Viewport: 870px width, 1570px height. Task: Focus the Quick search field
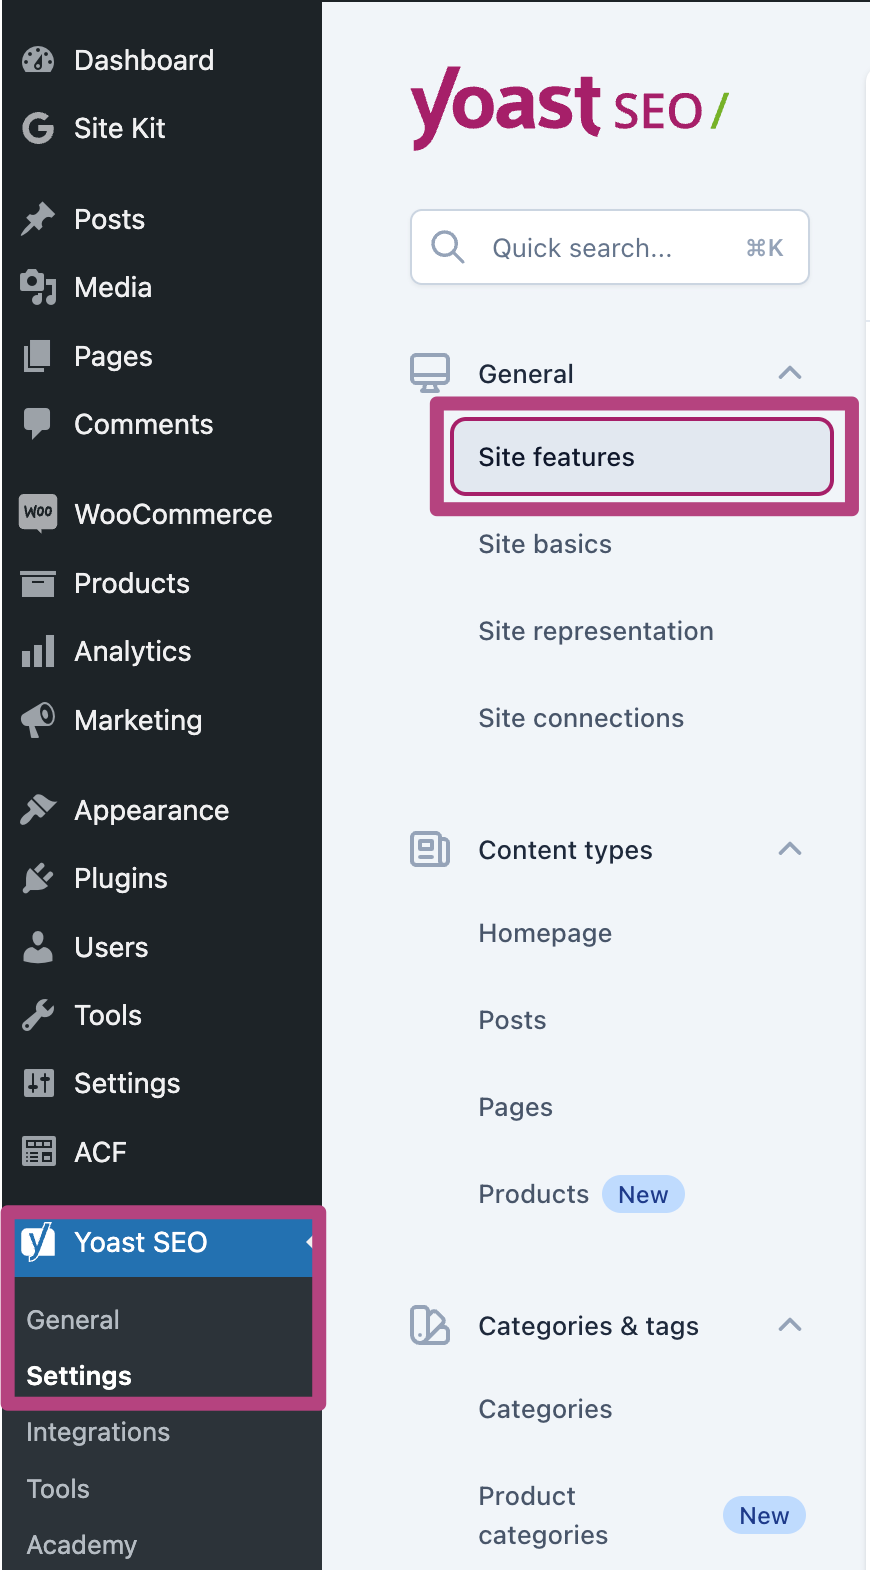[x=610, y=248]
